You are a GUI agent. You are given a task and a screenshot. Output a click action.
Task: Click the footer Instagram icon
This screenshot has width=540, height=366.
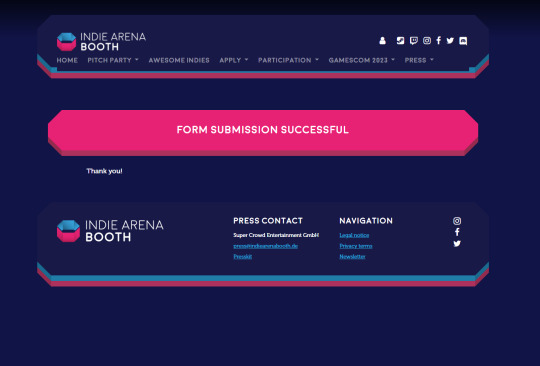coord(457,221)
